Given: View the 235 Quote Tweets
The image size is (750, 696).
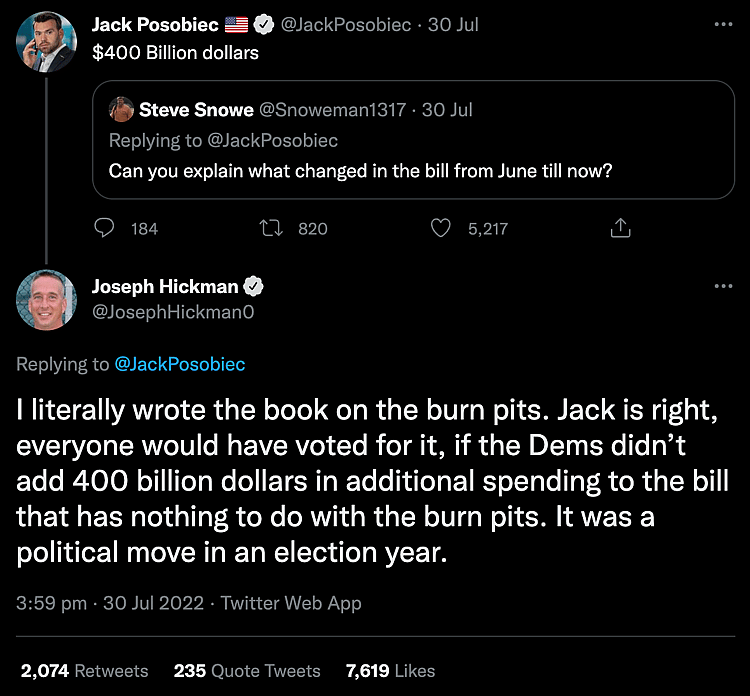Looking at the screenshot, I should [247, 670].
